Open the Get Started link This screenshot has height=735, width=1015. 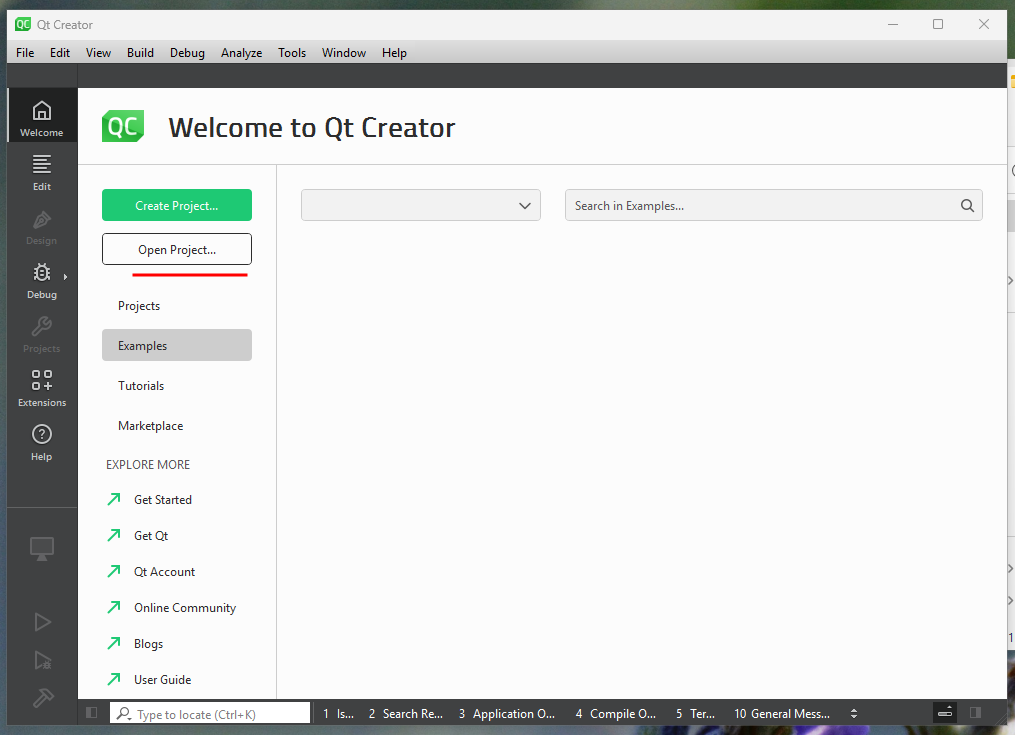click(162, 500)
